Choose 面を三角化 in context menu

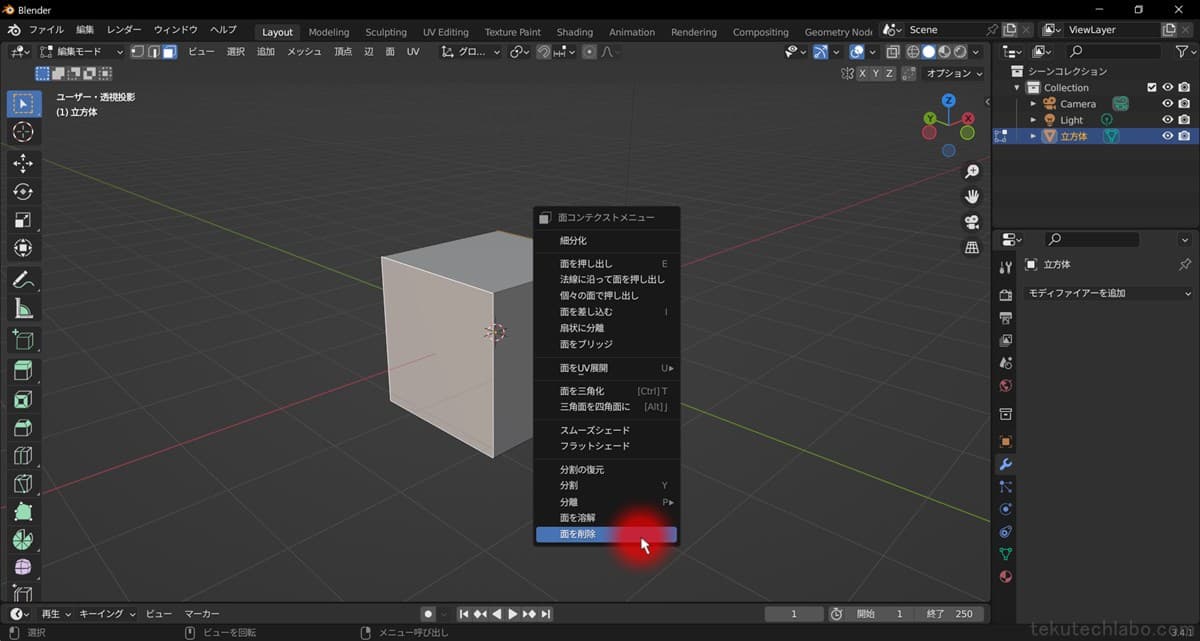(606, 391)
